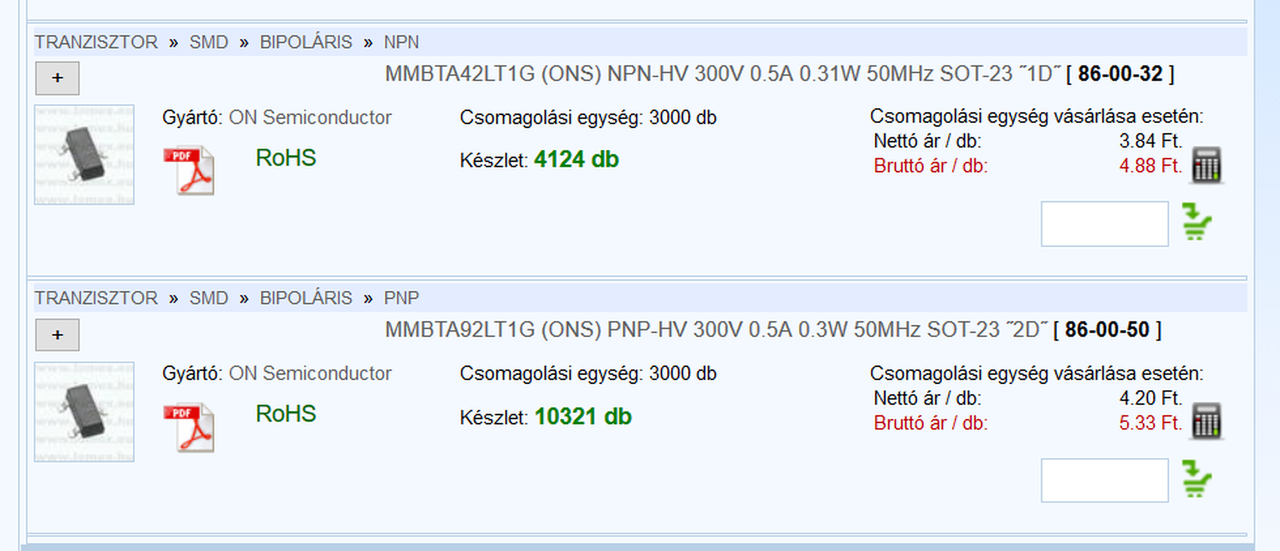Open price calculator for MMBTA42LT1G
The image size is (1280, 551).
[x=1207, y=165]
